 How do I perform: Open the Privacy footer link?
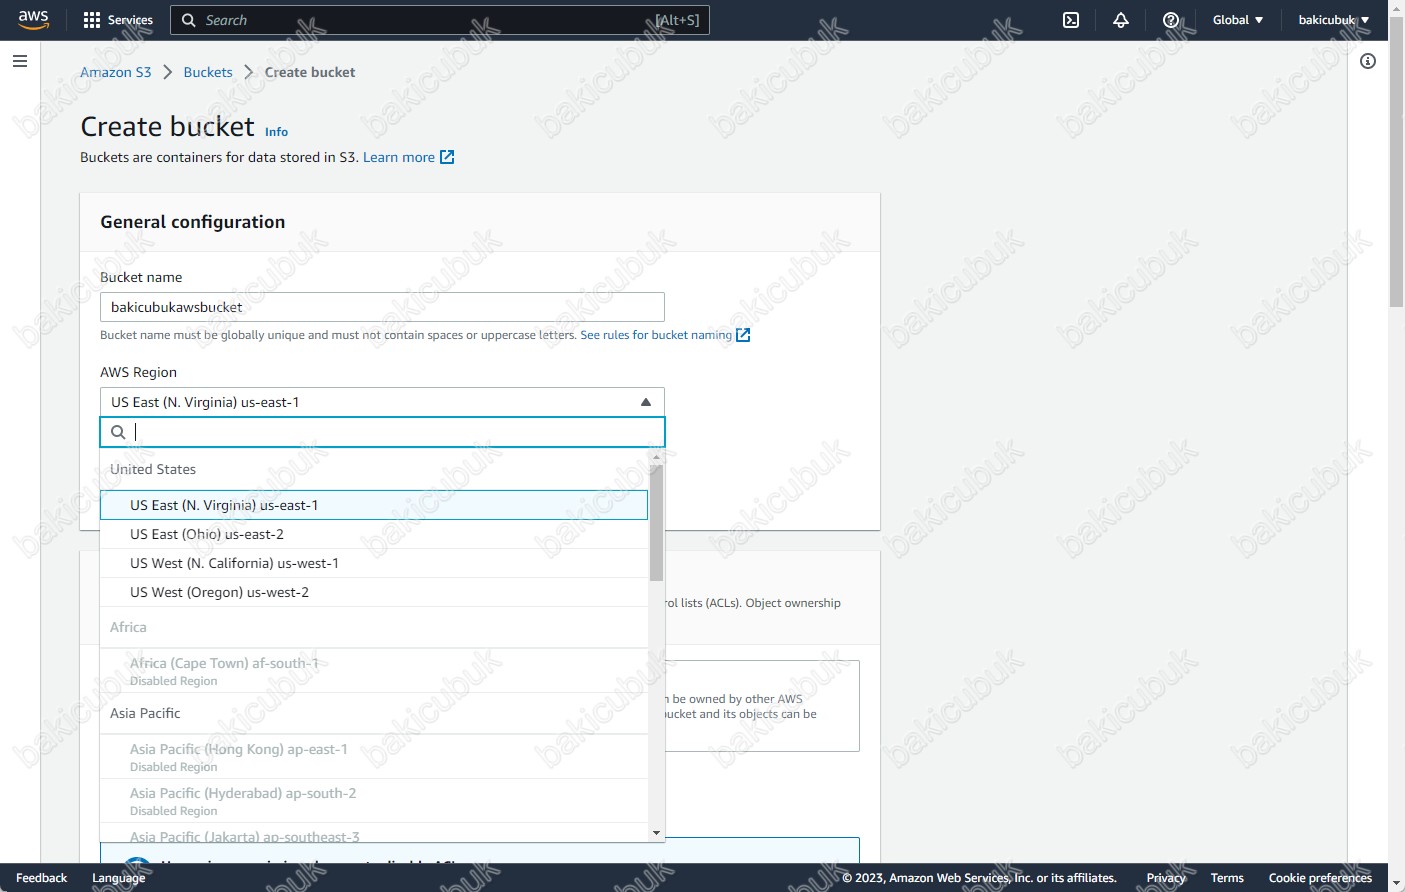pos(1166,878)
